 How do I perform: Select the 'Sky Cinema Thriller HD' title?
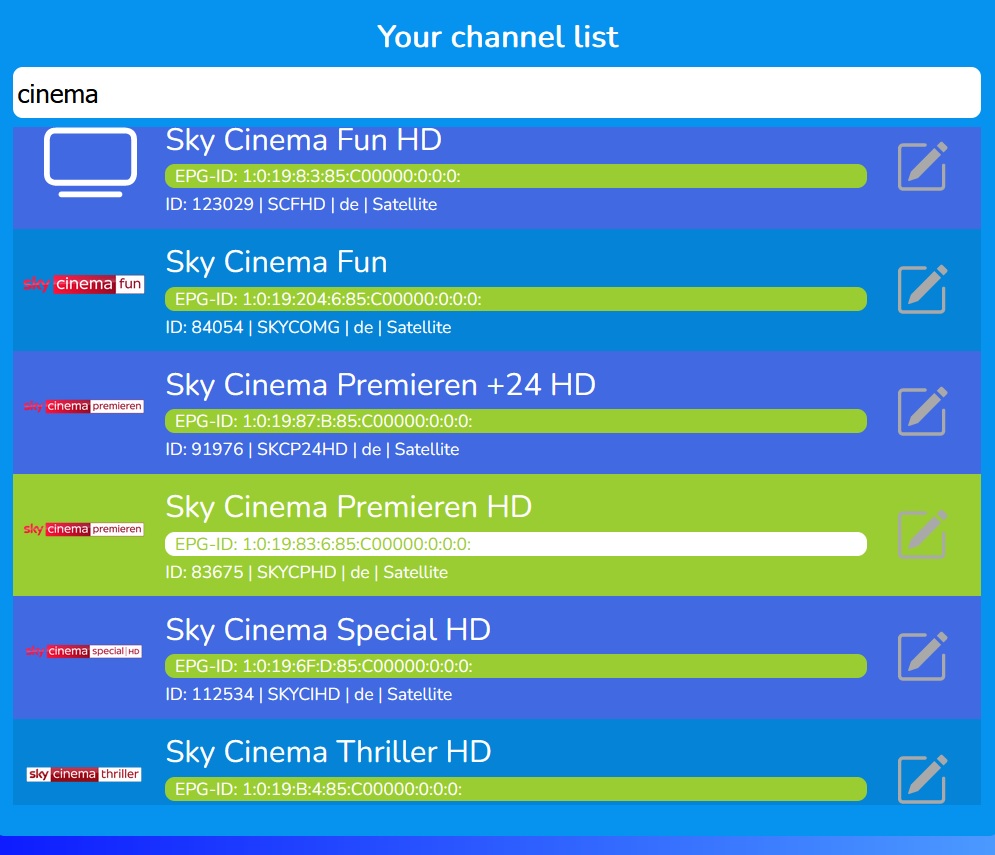[x=328, y=752]
